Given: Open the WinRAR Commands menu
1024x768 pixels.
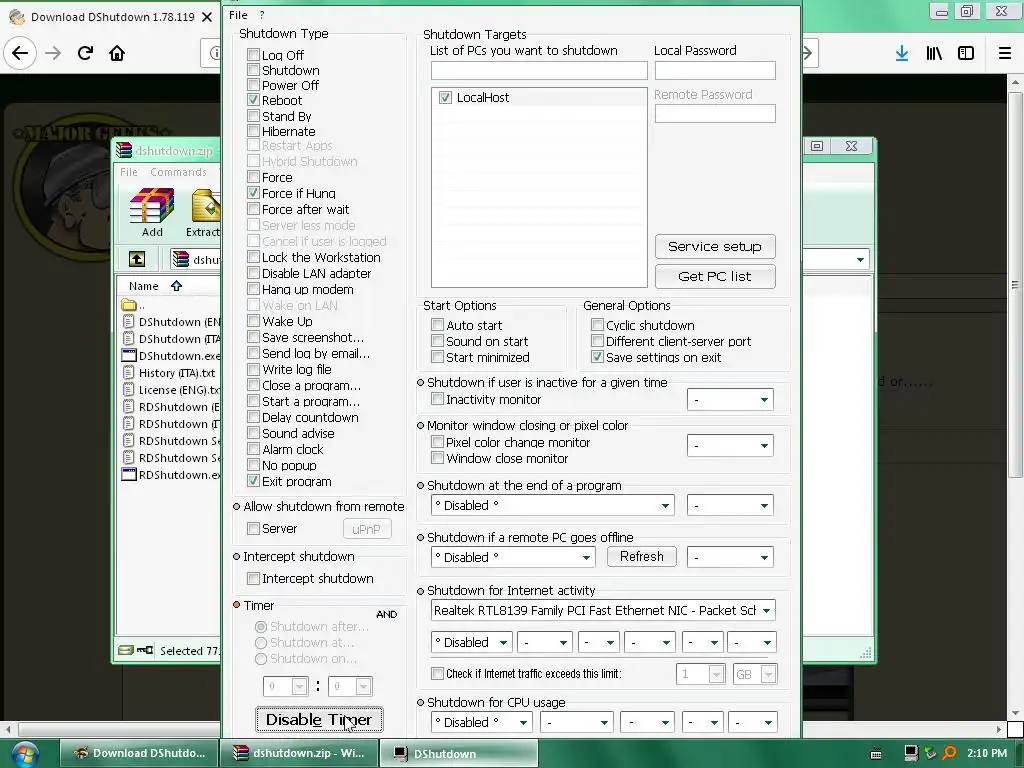Looking at the screenshot, I should [x=178, y=172].
